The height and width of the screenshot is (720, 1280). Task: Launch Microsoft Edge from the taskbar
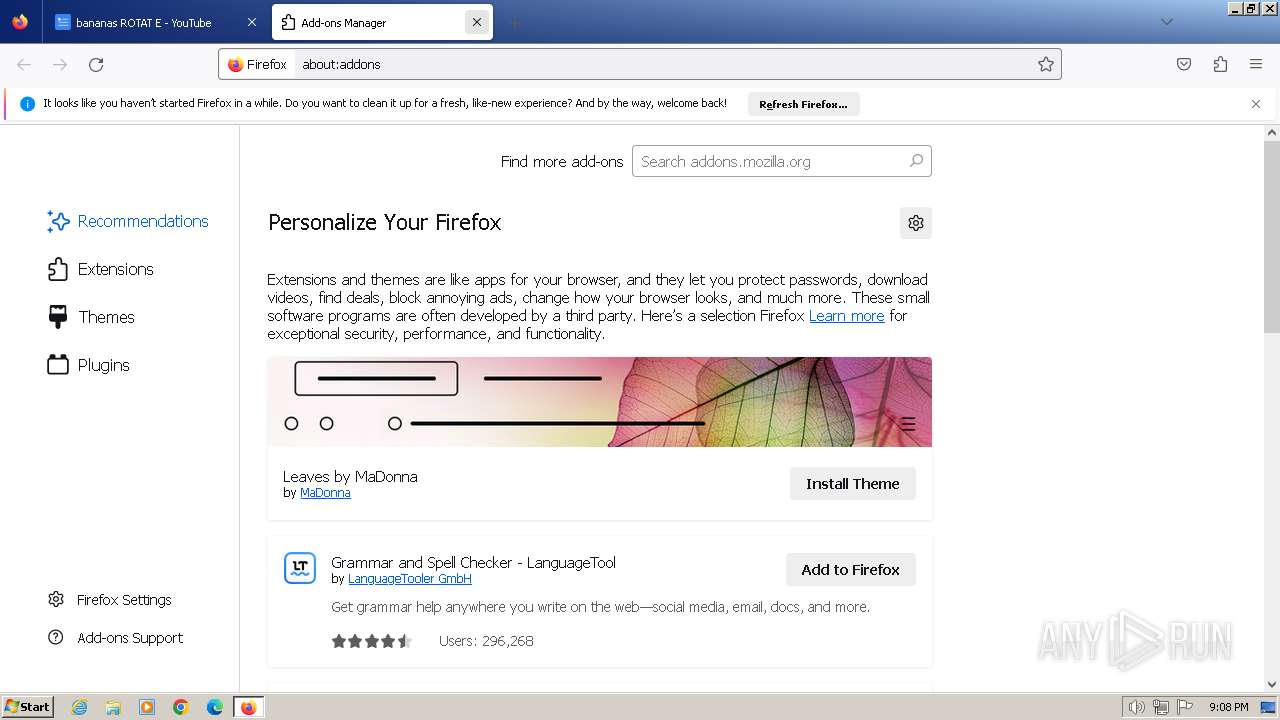coord(215,707)
